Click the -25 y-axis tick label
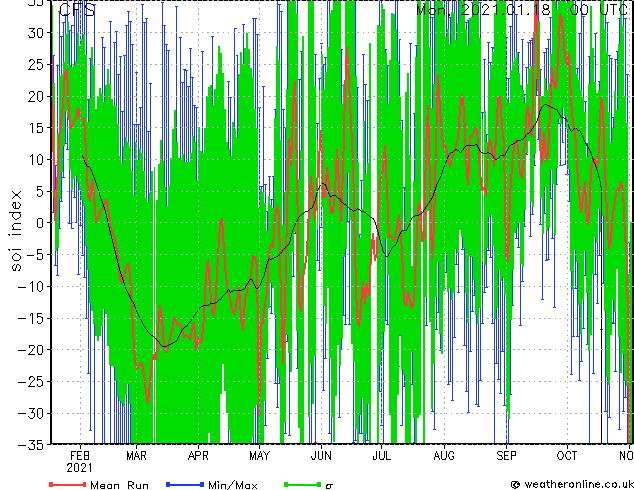Viewport: 634px width, 490px height. pos(30,382)
